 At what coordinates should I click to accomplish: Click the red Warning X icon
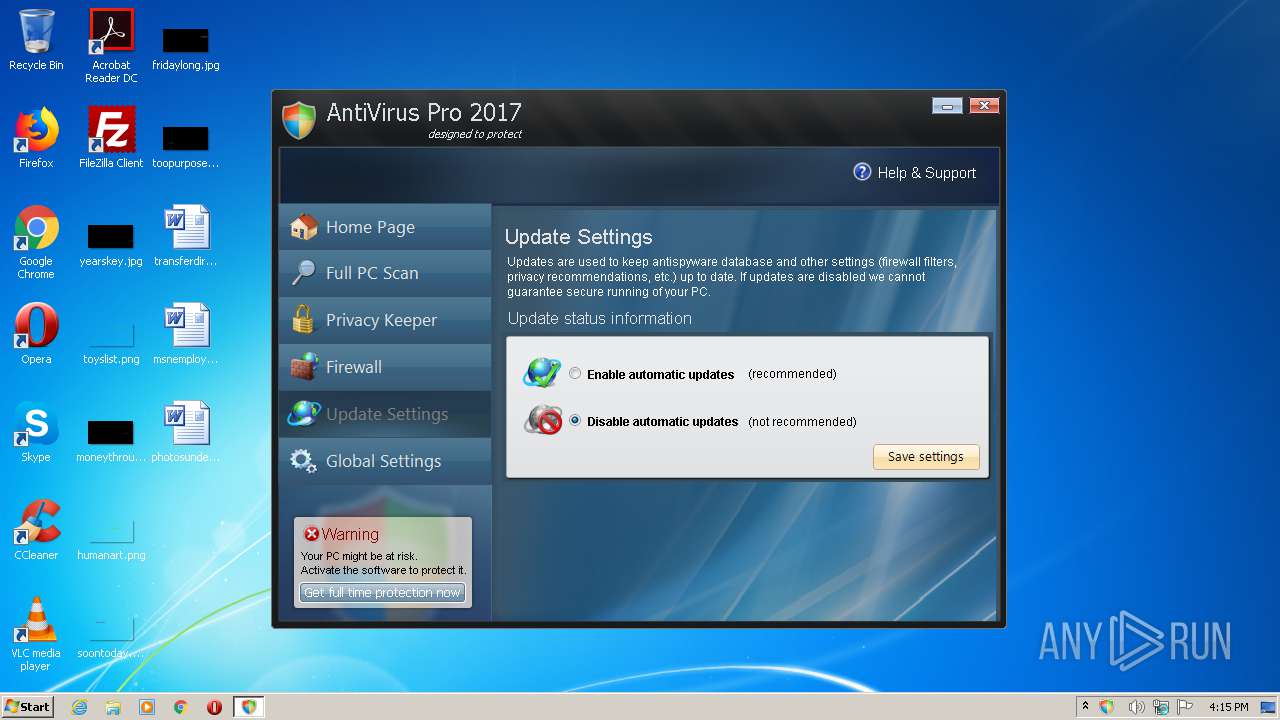coord(311,534)
